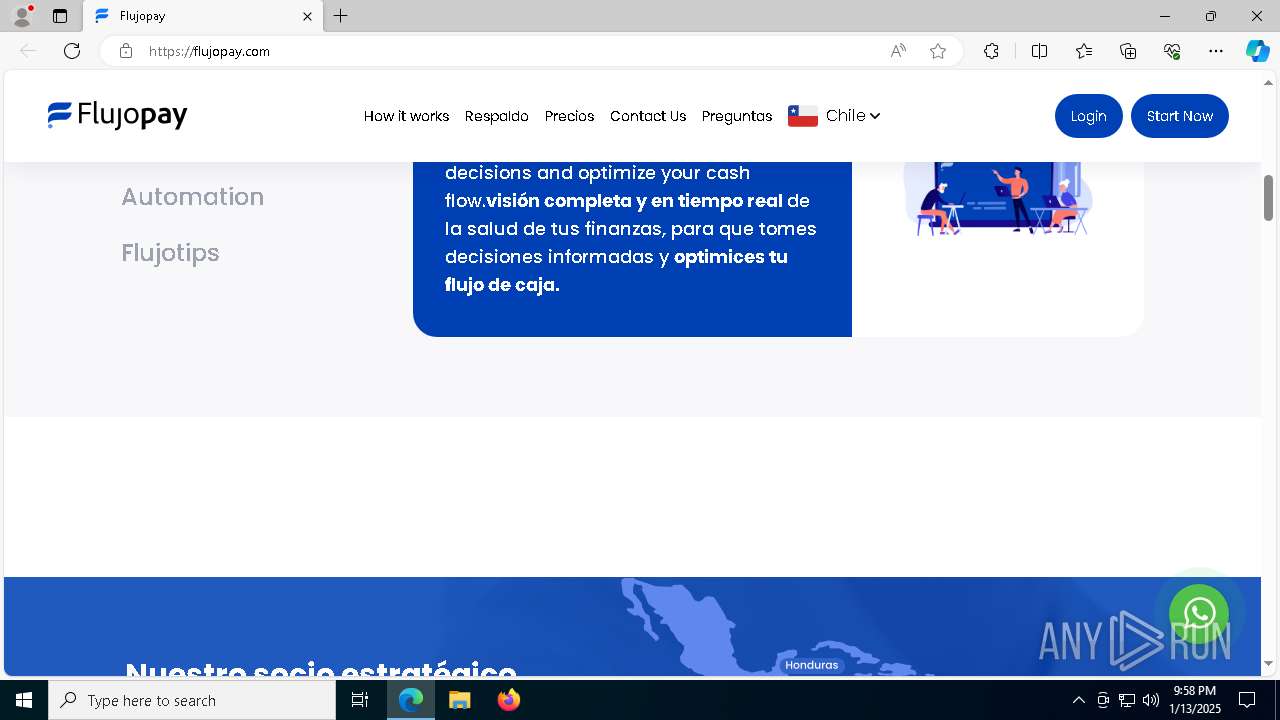Click the address bar URL flujopay.com
Viewport: 1280px width, 720px height.
coord(209,51)
